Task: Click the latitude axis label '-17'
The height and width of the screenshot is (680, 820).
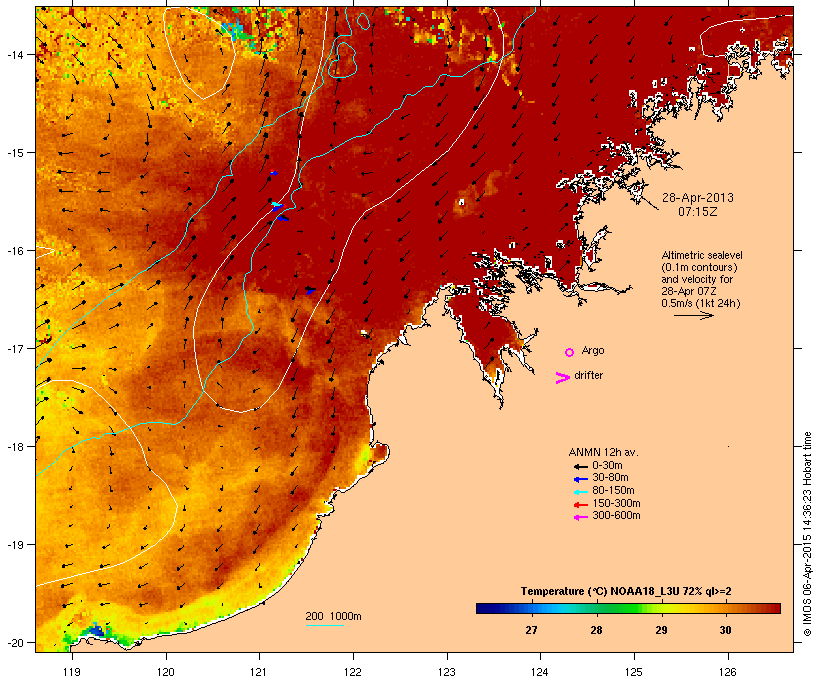Action: pyautogui.click(x=15, y=348)
